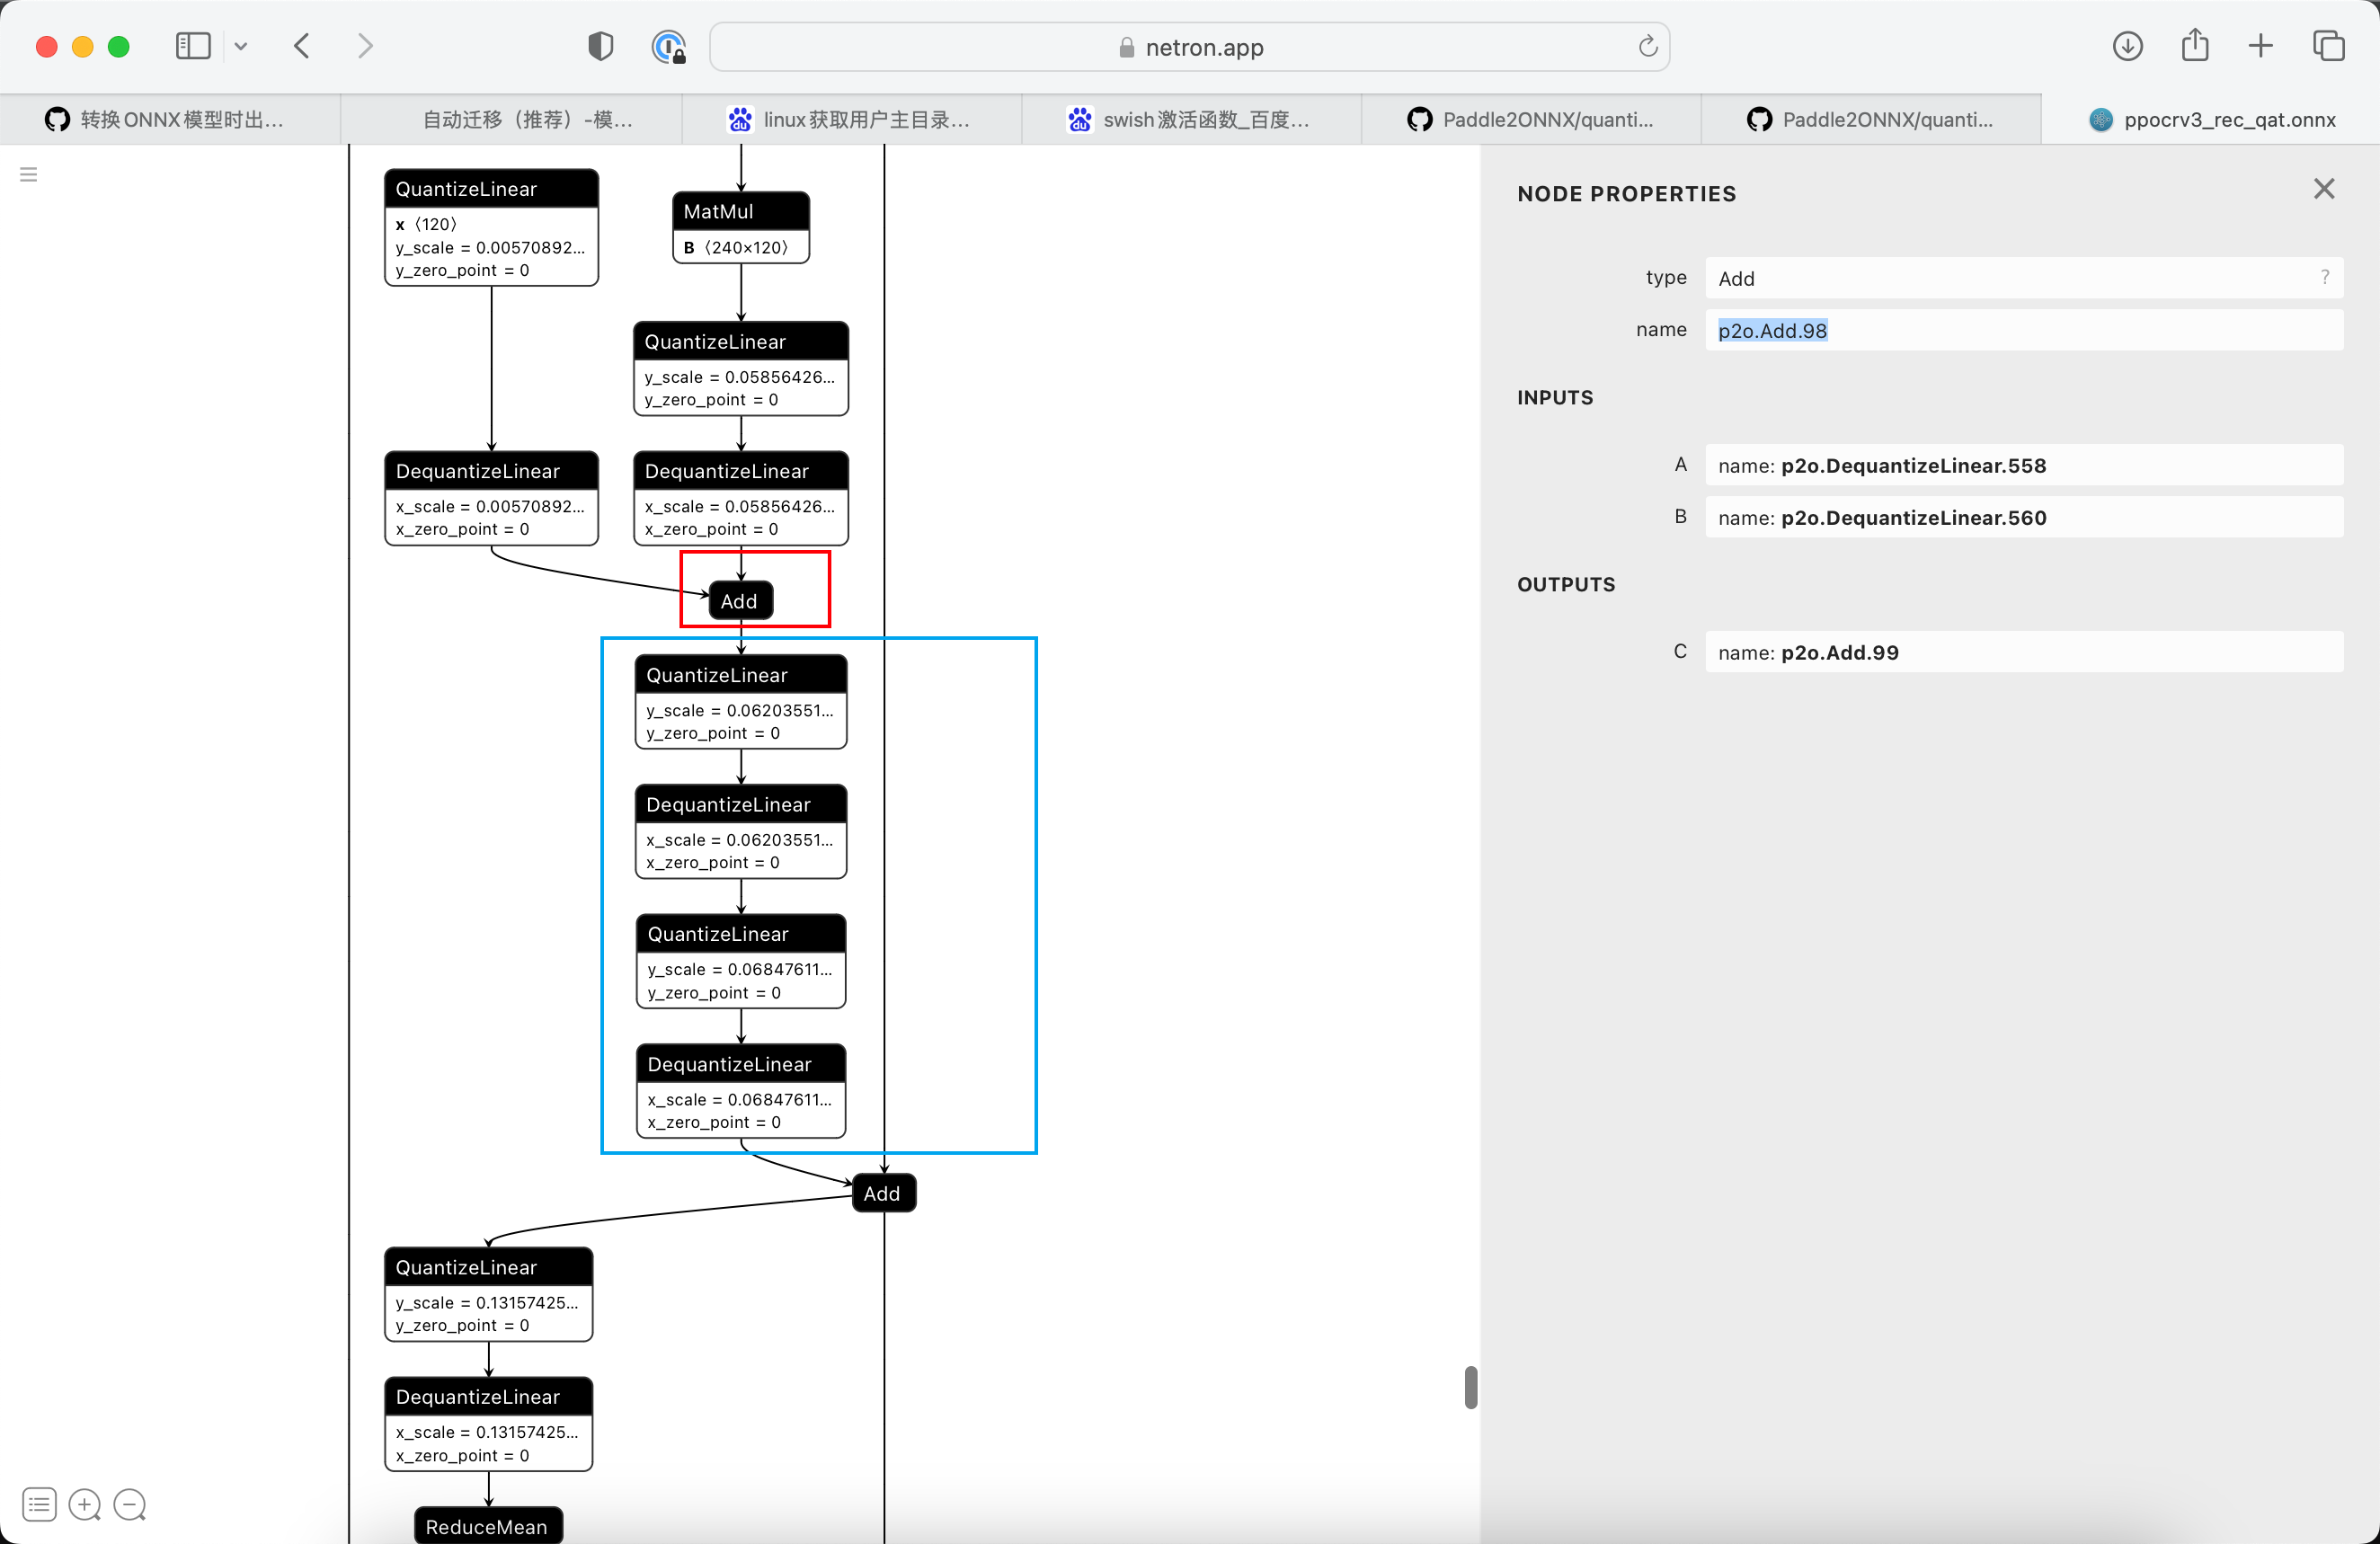Open the tab groups chevron dropdown
The width and height of the screenshot is (2380, 1544).
[241, 46]
